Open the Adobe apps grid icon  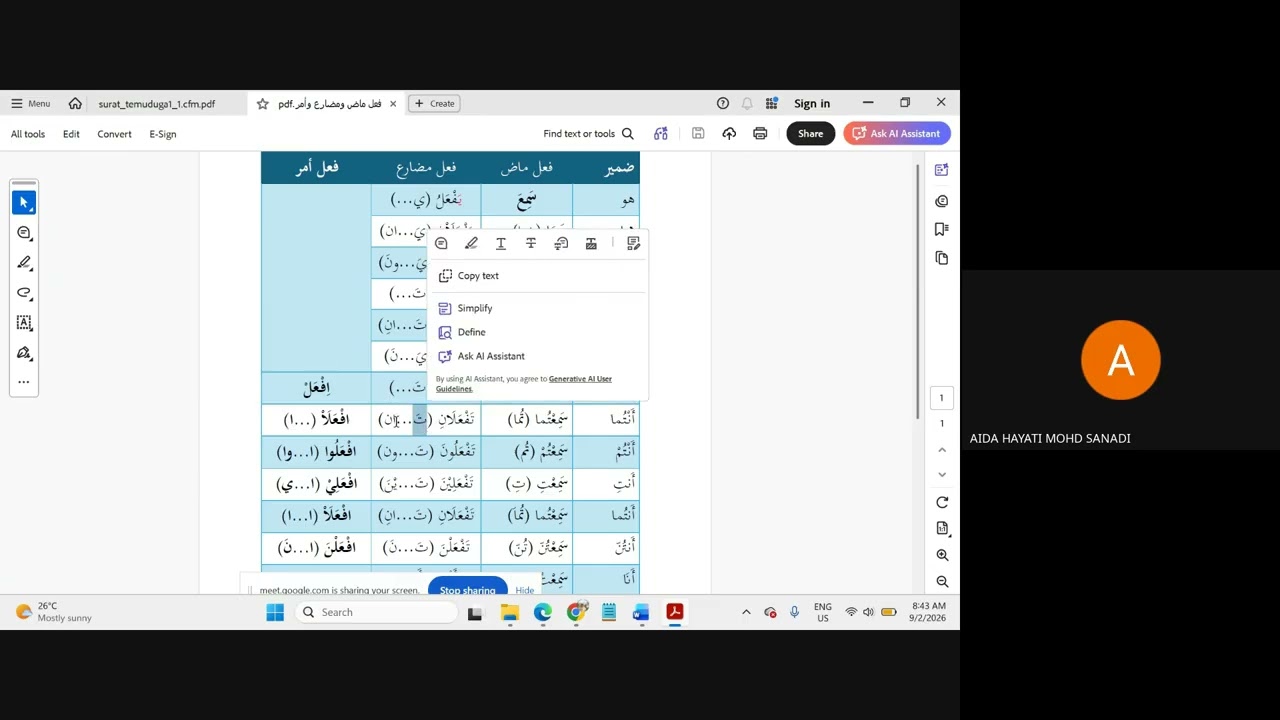click(772, 103)
